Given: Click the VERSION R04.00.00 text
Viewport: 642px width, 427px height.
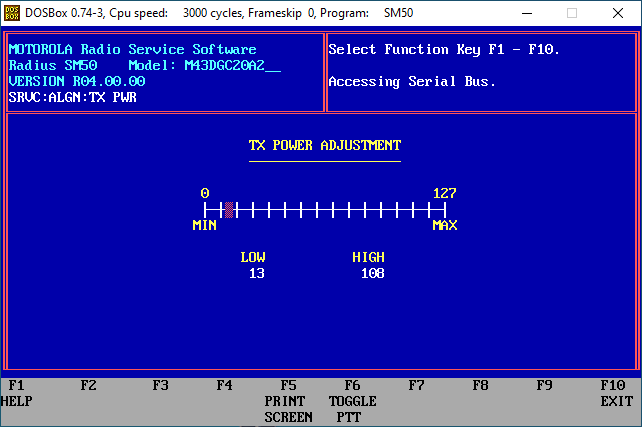Looking at the screenshot, I should pyautogui.click(x=77, y=81).
